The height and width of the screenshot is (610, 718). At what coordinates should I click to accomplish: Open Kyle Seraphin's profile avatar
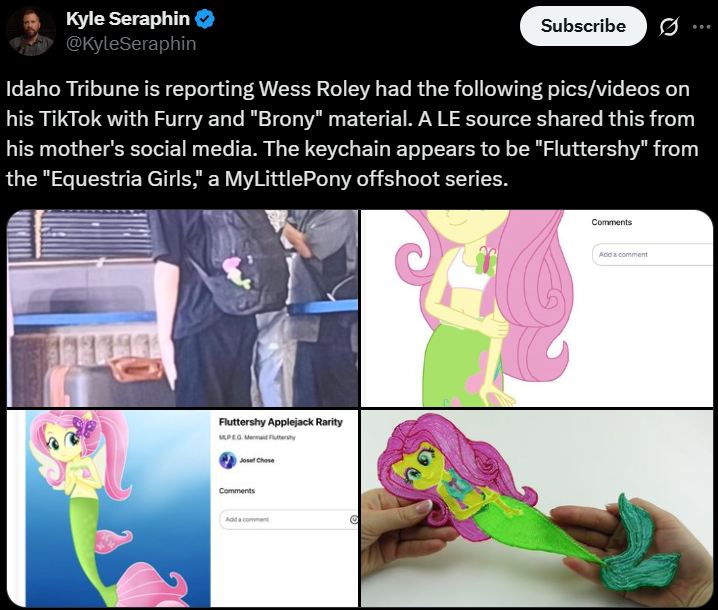(x=31, y=31)
